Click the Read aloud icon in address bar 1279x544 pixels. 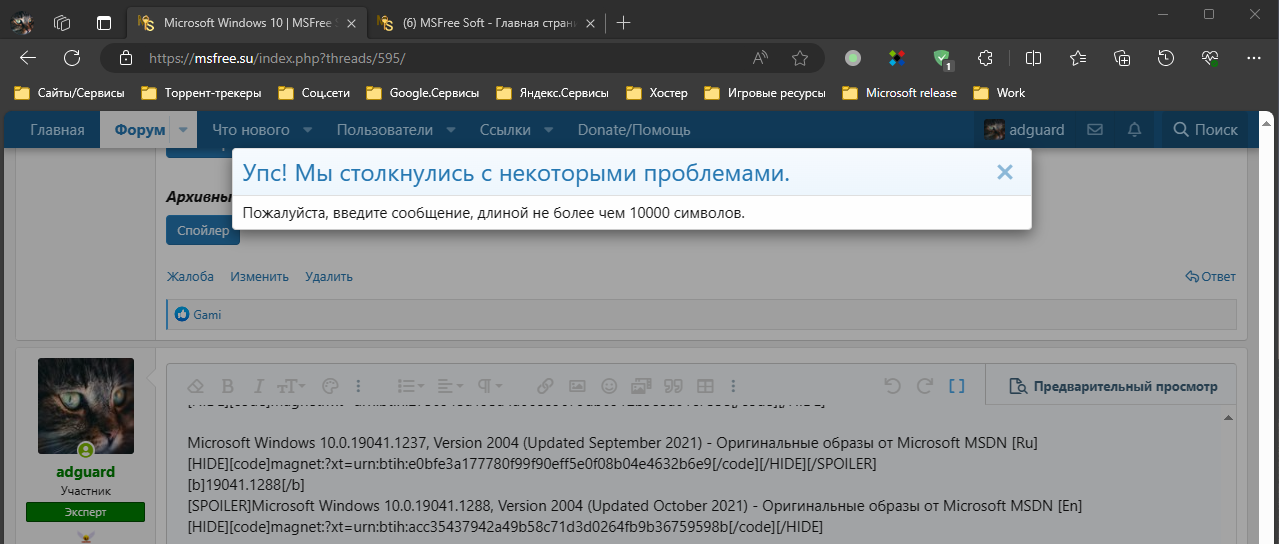pyautogui.click(x=761, y=58)
